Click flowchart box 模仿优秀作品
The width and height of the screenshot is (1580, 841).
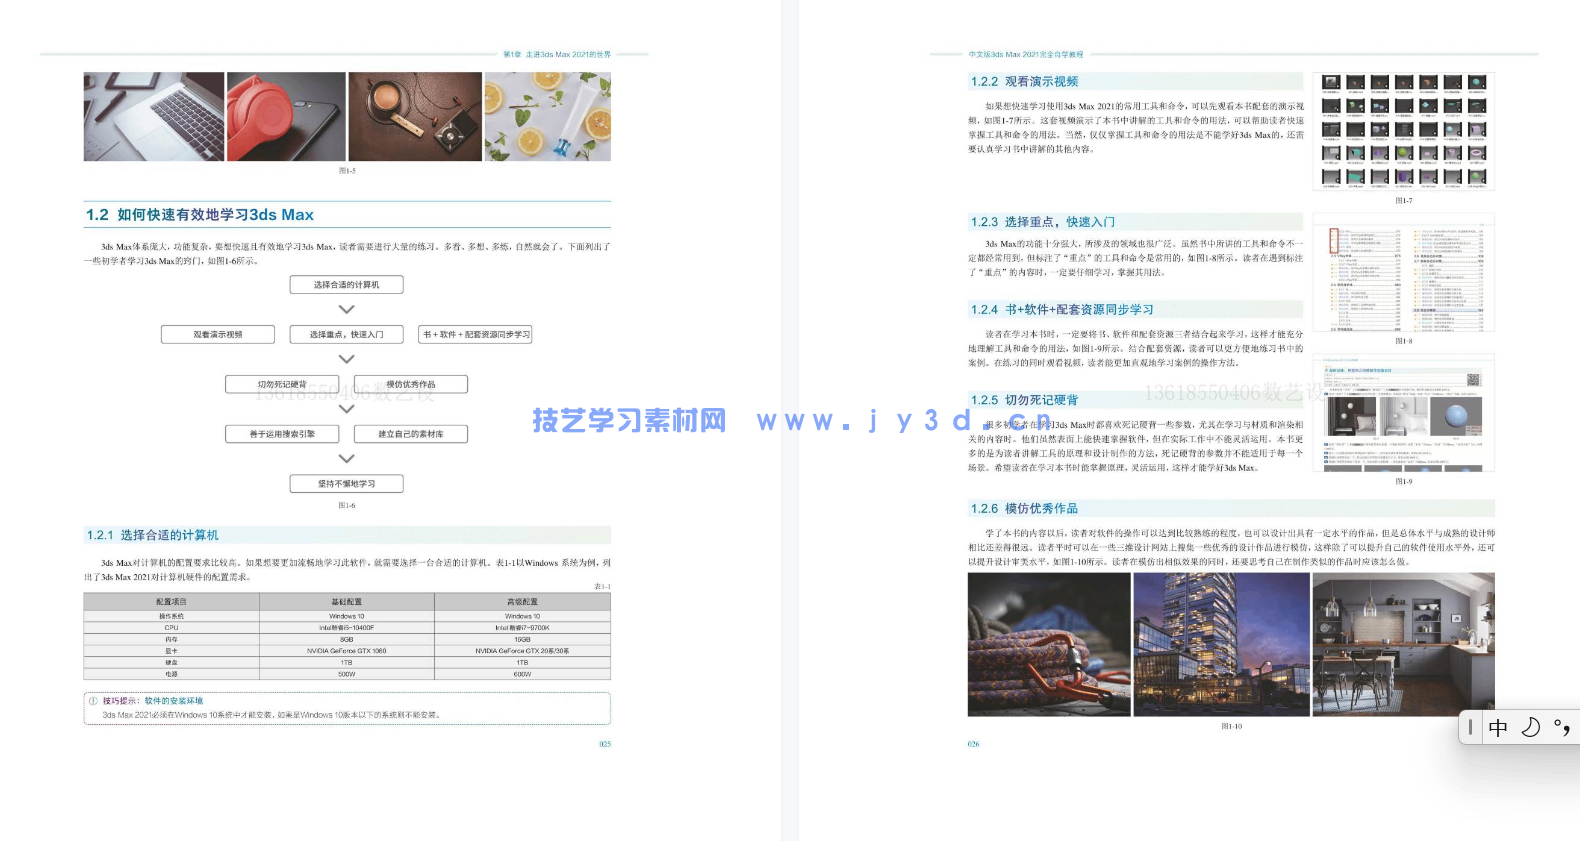coord(411,384)
